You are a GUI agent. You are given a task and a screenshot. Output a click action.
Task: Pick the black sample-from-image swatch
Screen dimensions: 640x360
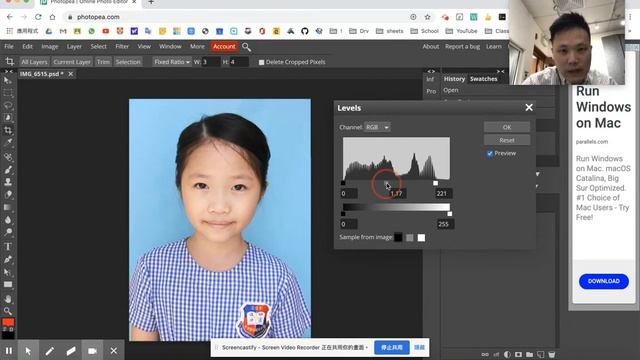398,237
